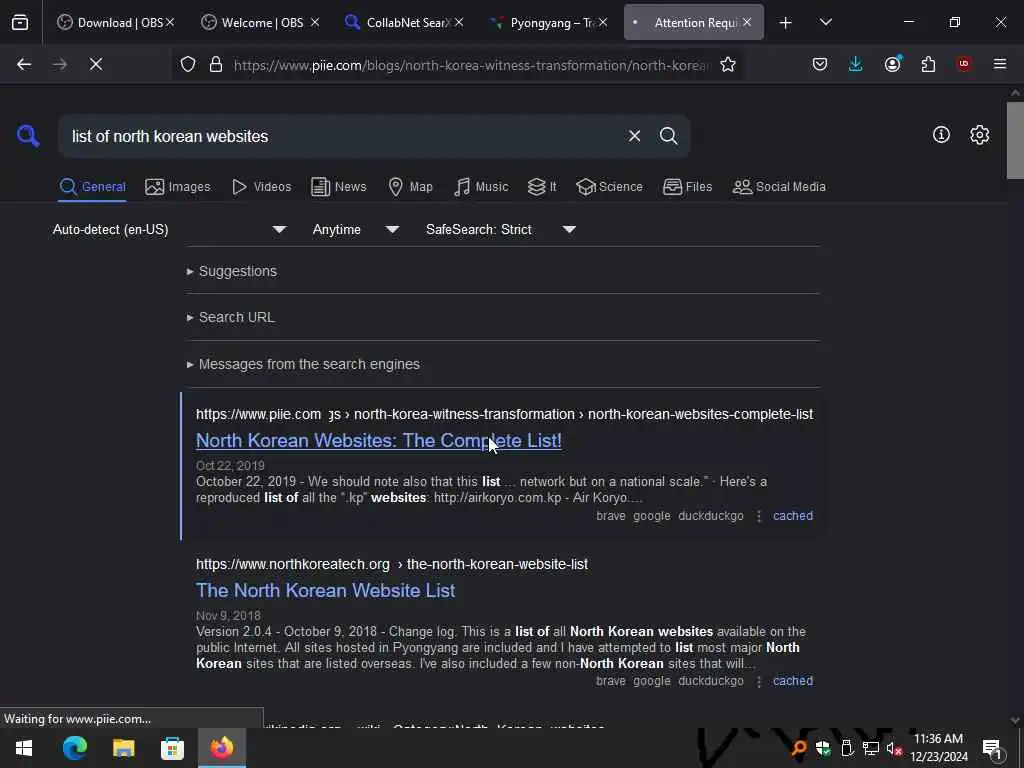This screenshot has width=1024, height=768.
Task: Select the It search category
Action: pyautogui.click(x=541, y=187)
